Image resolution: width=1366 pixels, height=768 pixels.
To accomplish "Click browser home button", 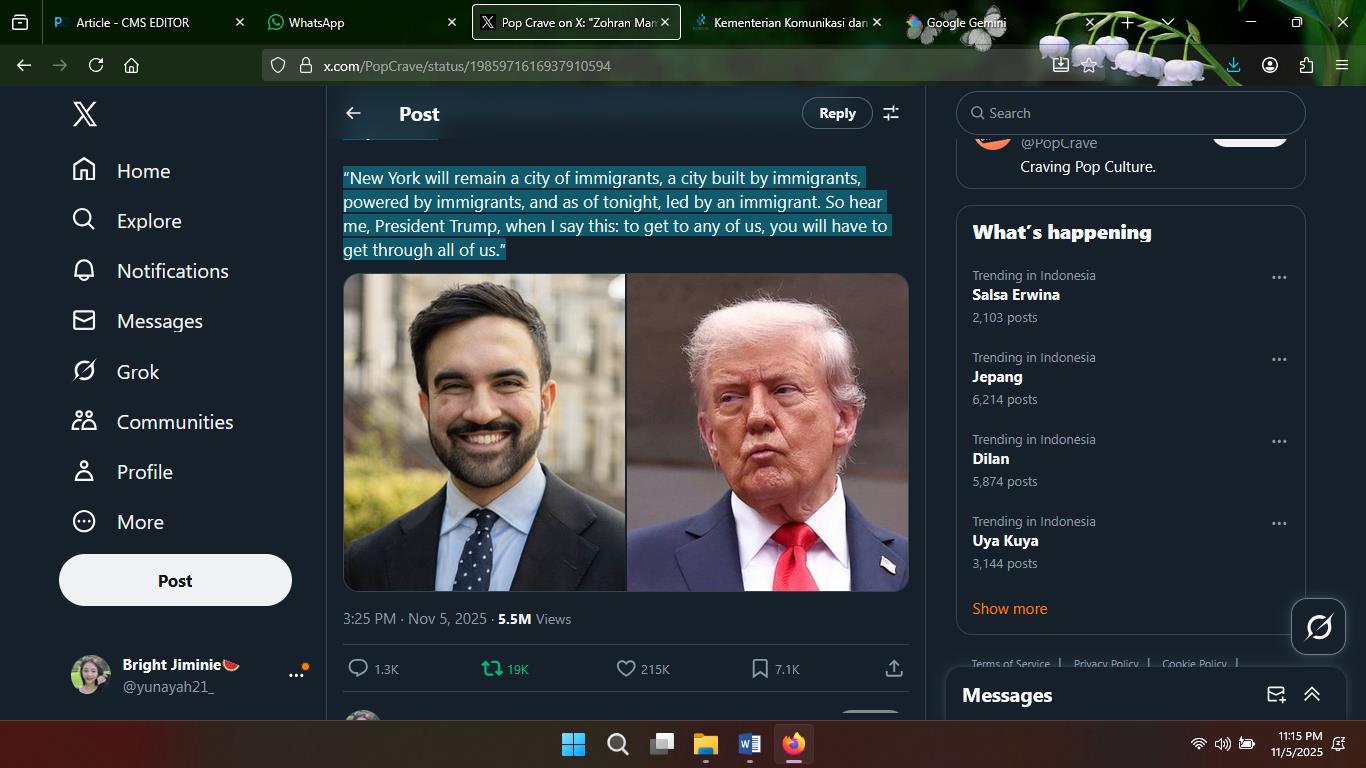I will (x=131, y=65).
